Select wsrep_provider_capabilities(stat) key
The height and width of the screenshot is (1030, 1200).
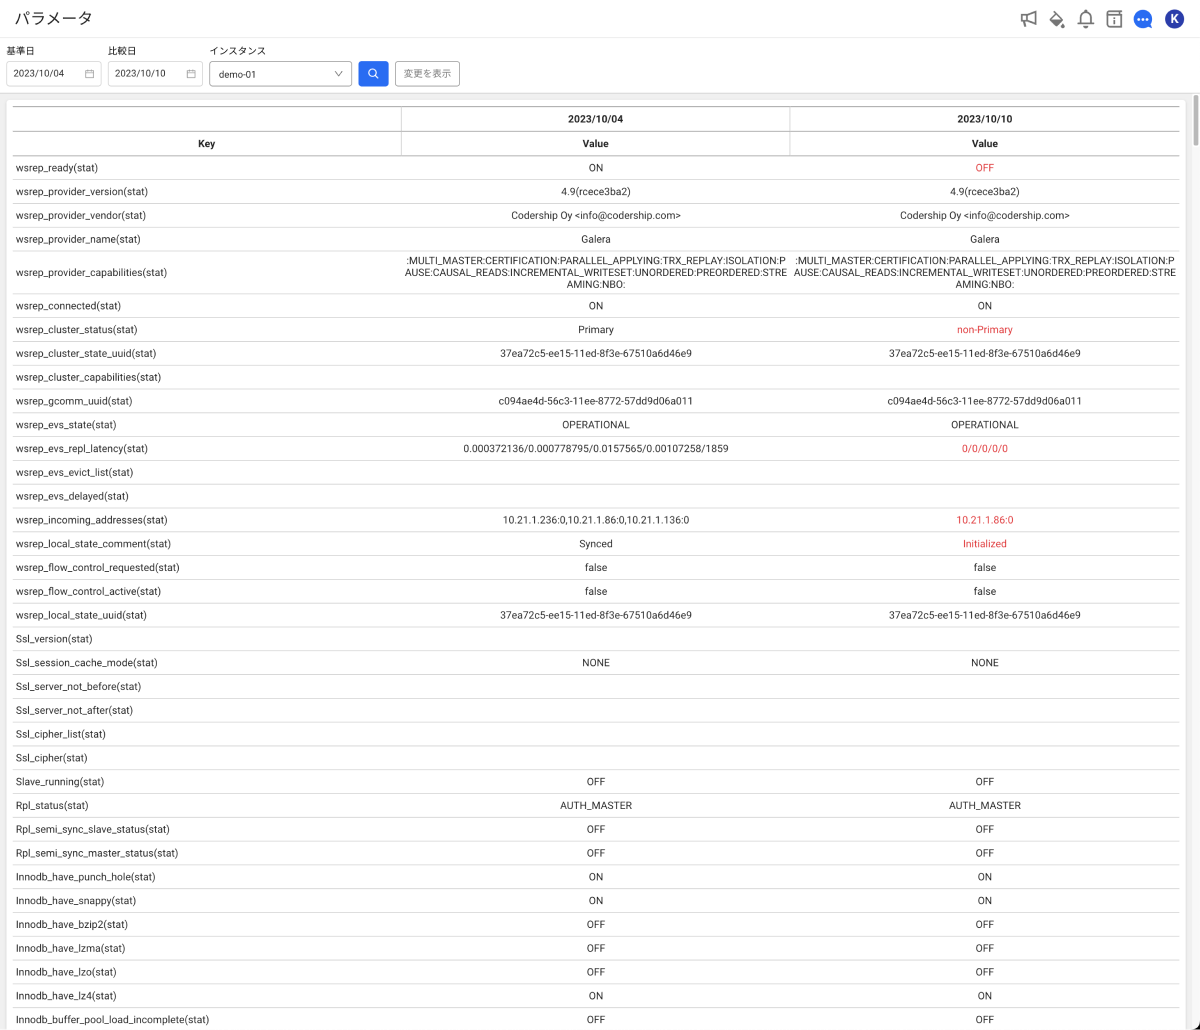click(x=91, y=272)
